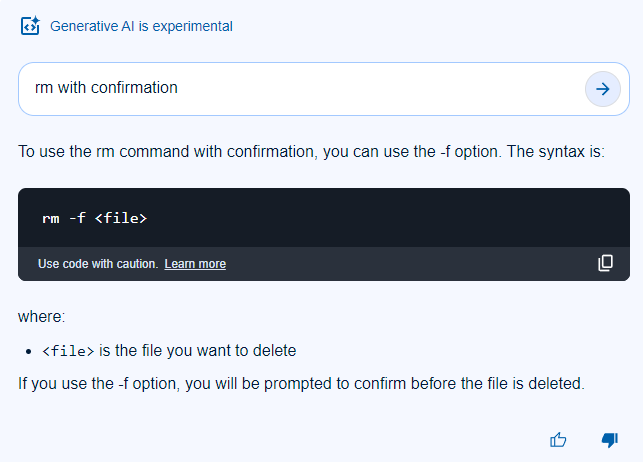
Task: Click the <file> placeholder in the dark code block
Action: tap(121, 218)
